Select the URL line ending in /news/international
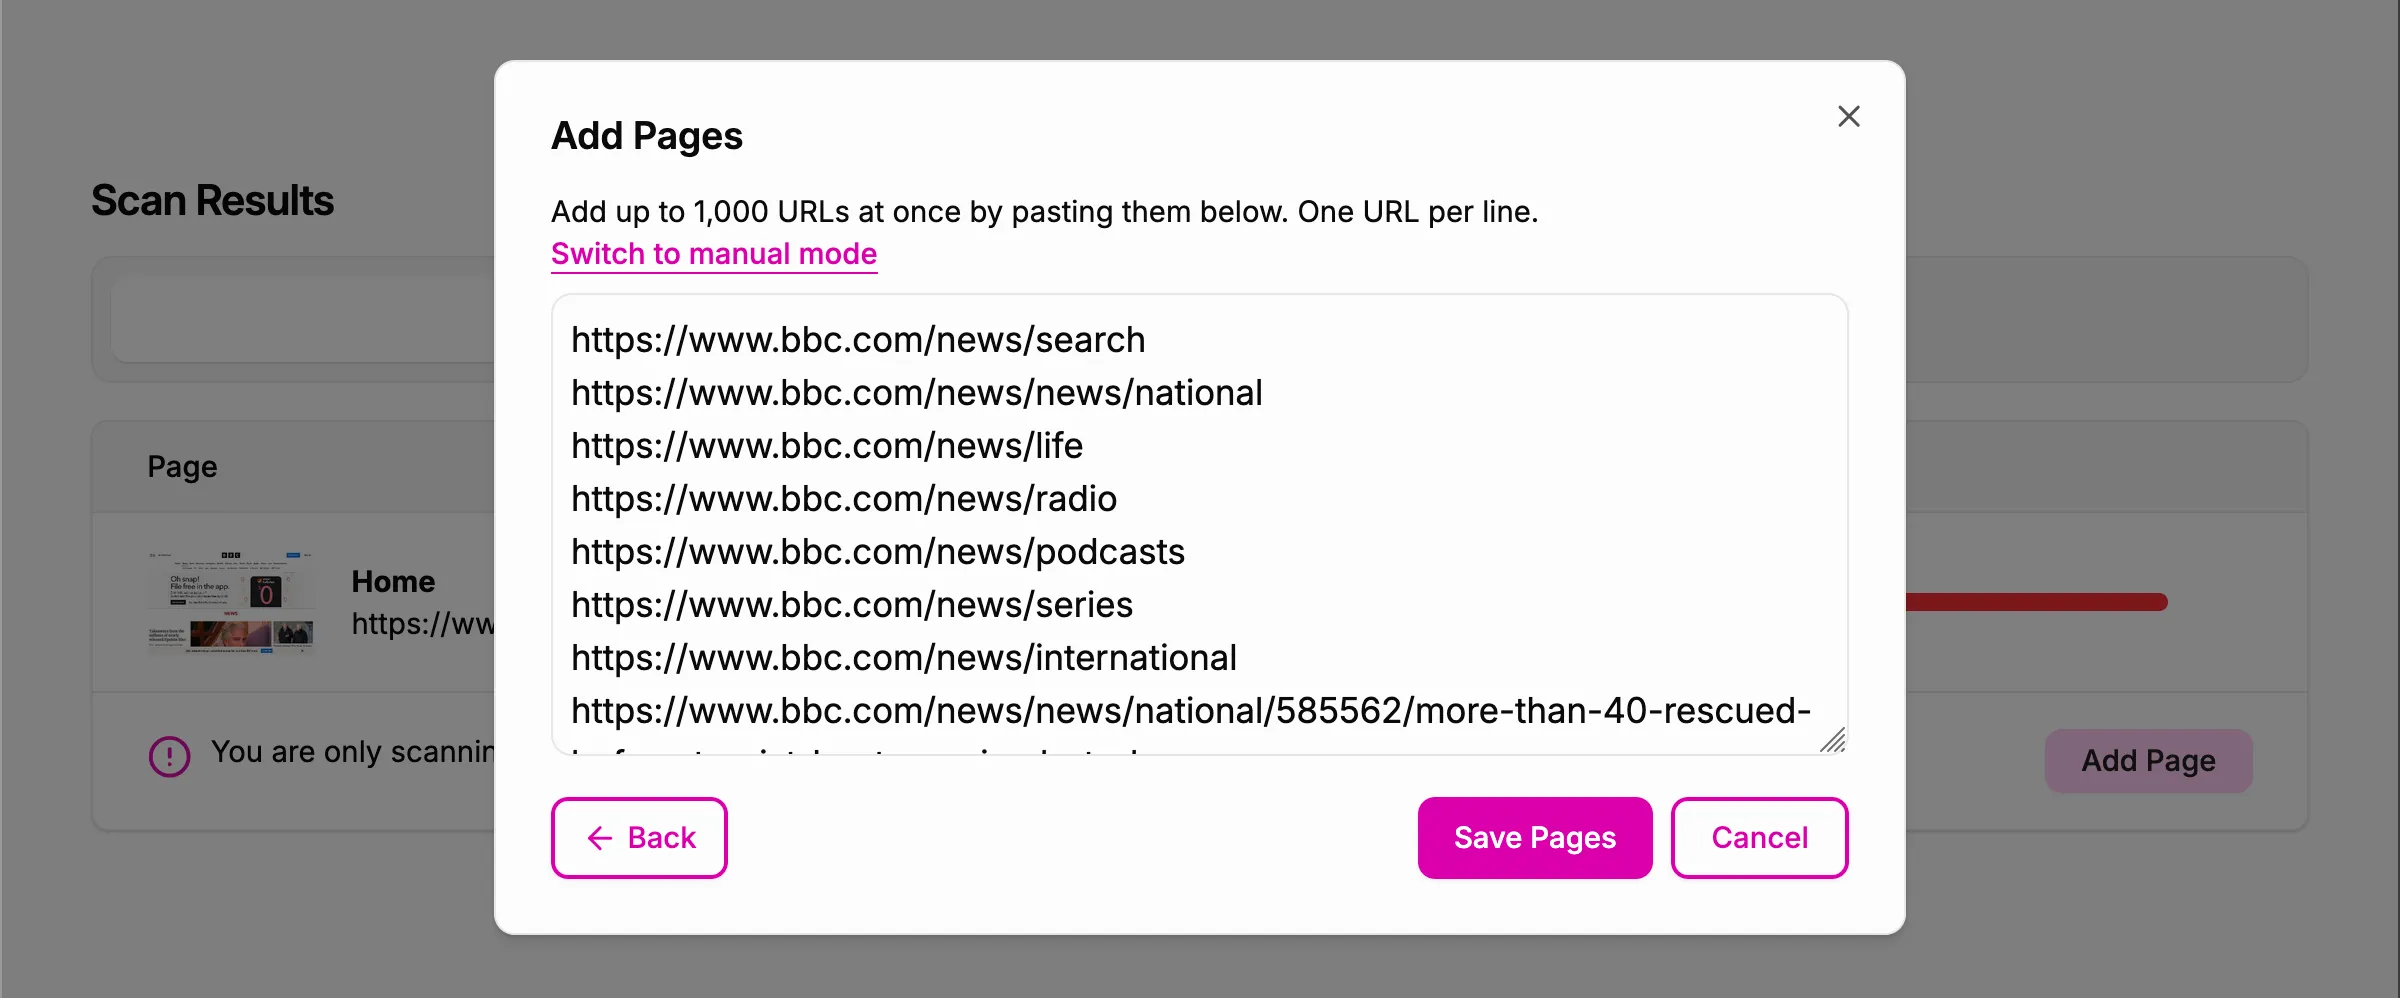The width and height of the screenshot is (2400, 998). point(903,657)
